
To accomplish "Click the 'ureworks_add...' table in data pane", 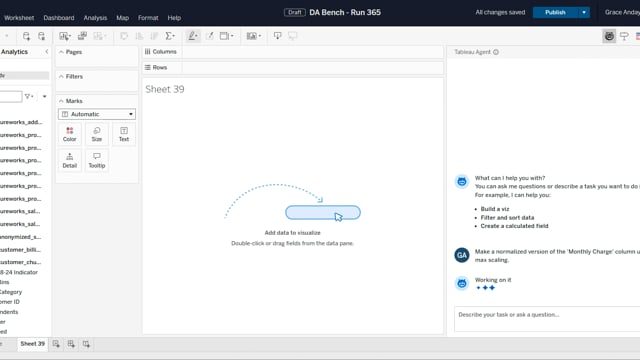I will (21, 122).
